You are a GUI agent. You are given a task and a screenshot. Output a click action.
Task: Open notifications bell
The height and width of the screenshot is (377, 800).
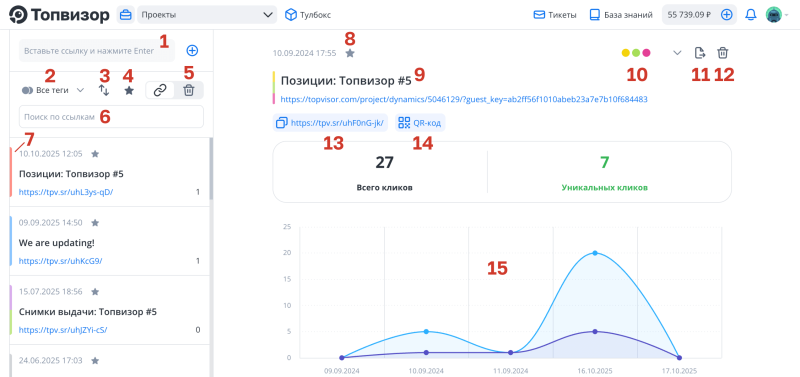tap(751, 15)
